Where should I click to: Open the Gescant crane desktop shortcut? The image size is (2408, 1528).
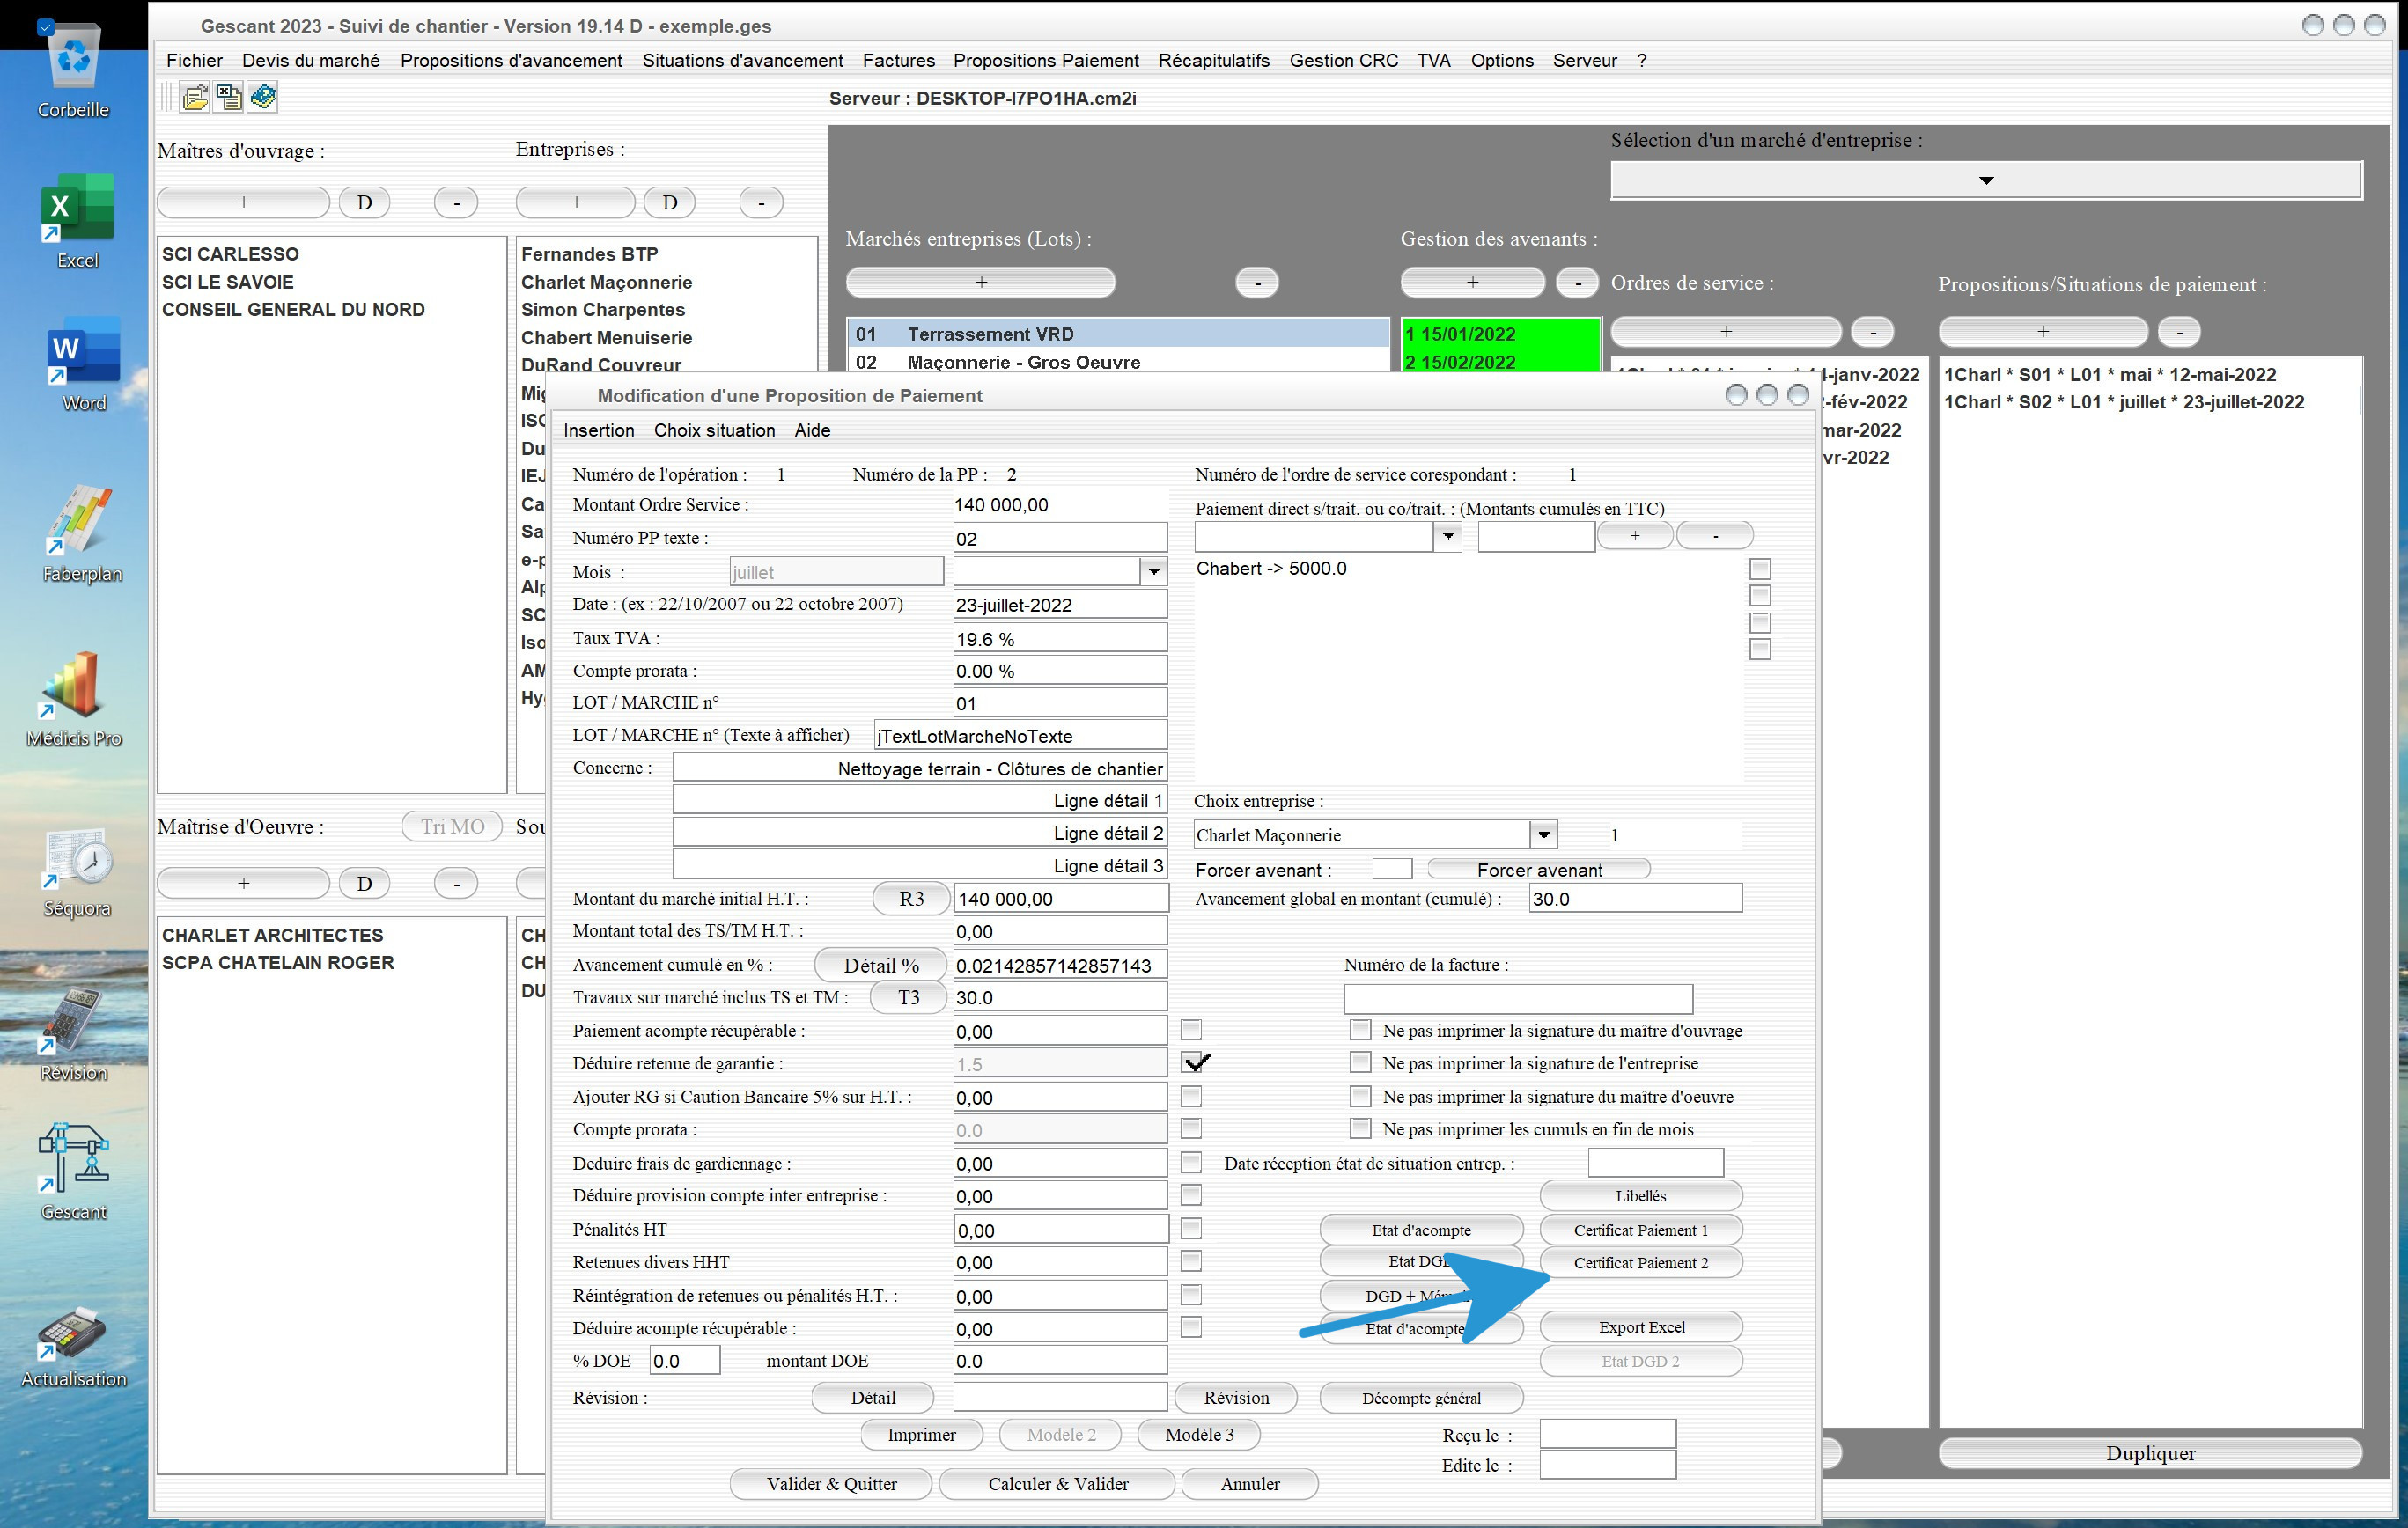(x=74, y=1172)
